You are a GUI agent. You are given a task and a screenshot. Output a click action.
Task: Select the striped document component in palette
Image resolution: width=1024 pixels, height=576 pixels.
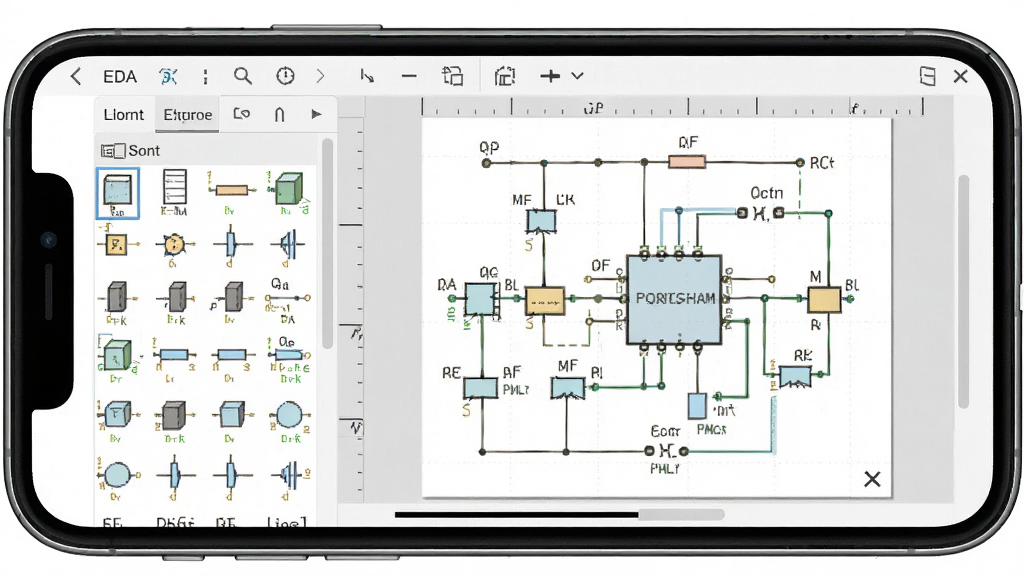coord(174,192)
